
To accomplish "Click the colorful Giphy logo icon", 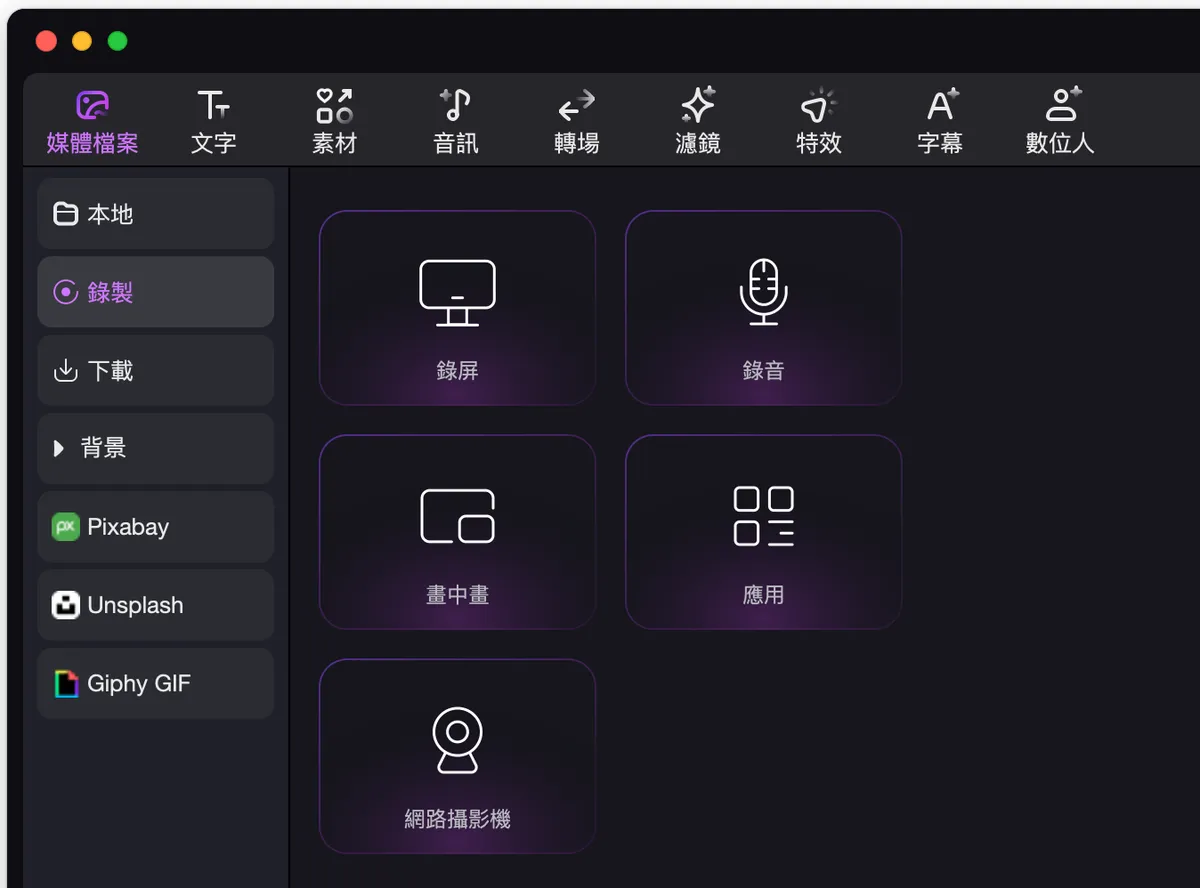I will (65, 684).
